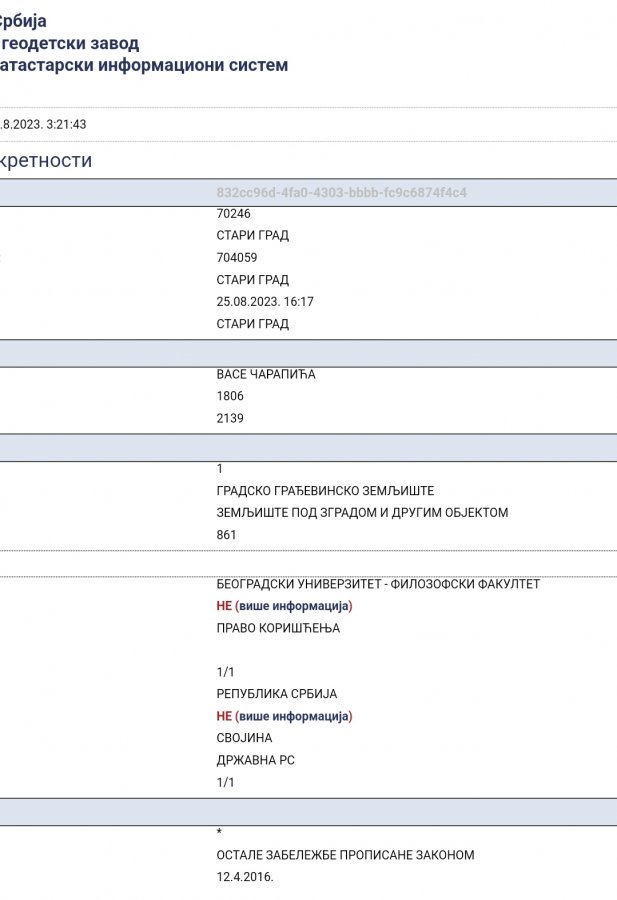Click the greyed GUID 832cc96d identifier
The width and height of the screenshot is (617, 900).
coord(342,192)
